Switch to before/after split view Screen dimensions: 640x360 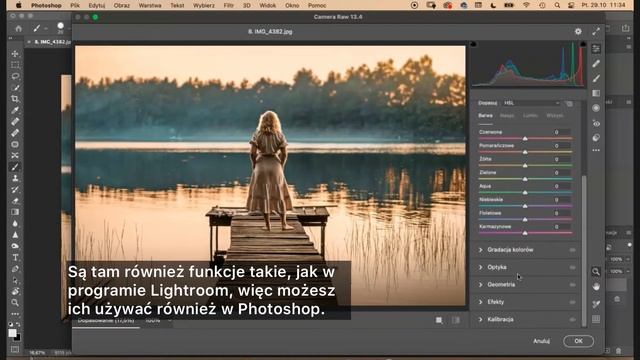(456, 320)
